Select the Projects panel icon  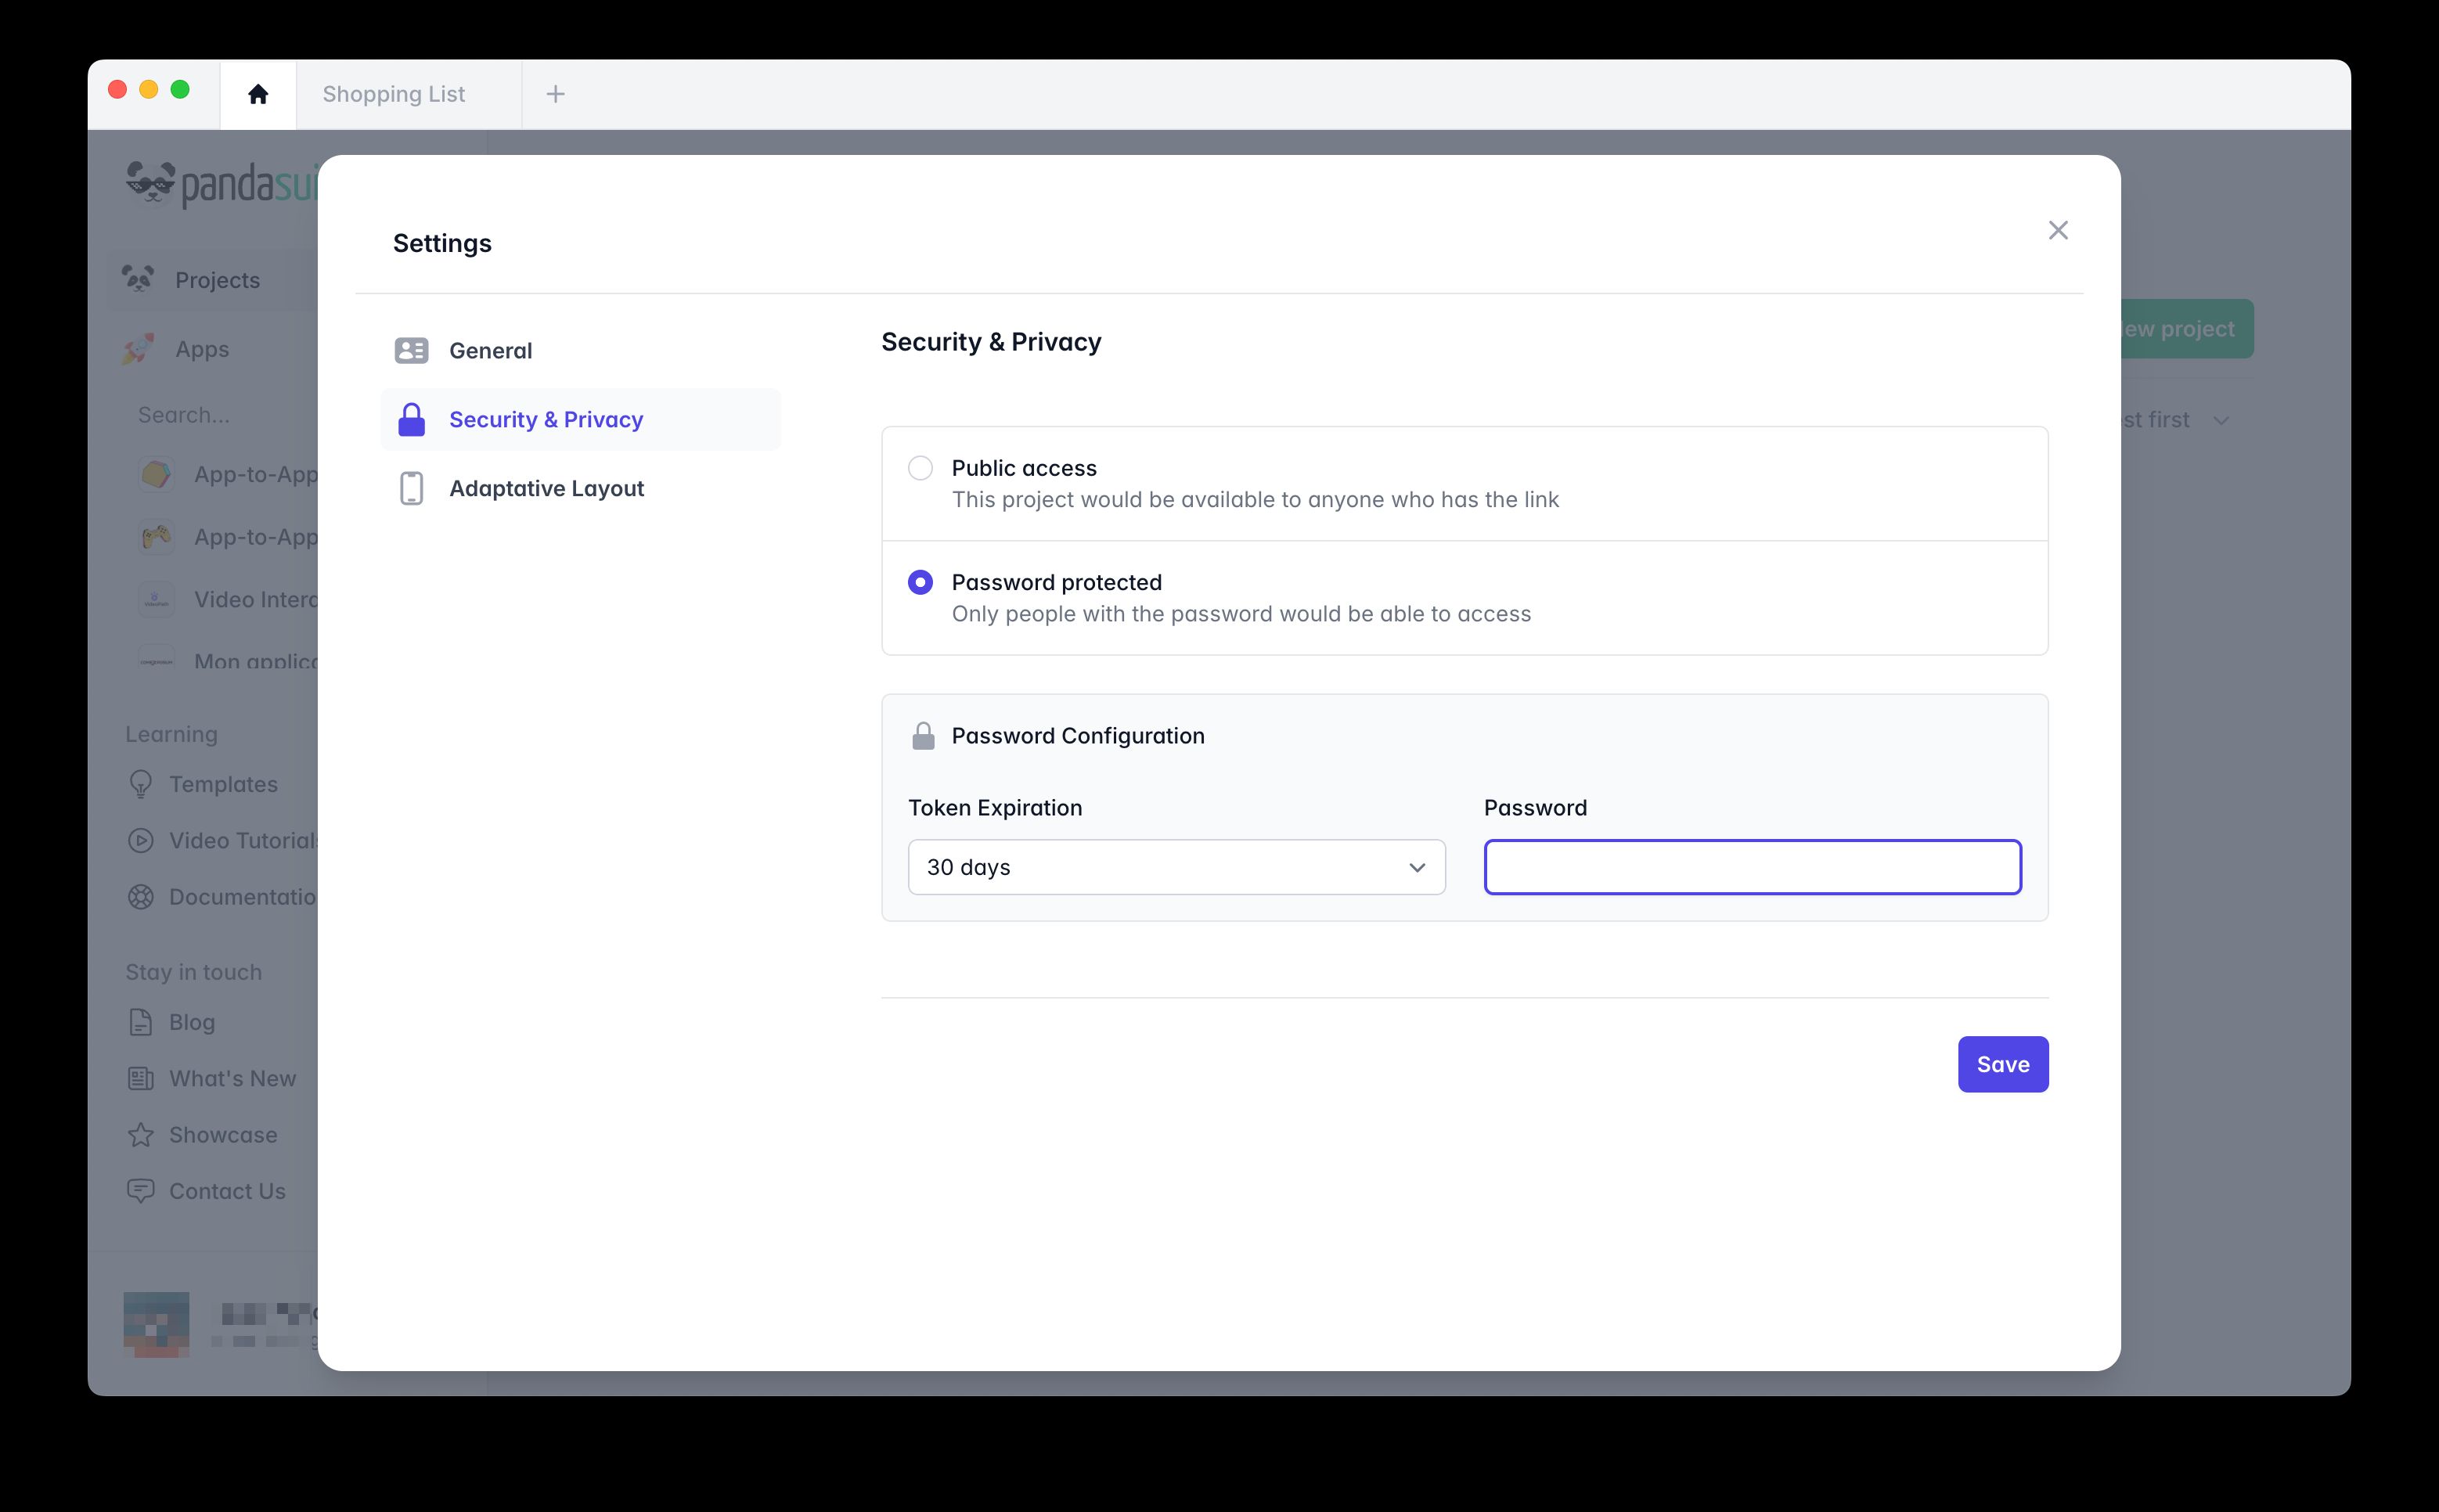[141, 279]
